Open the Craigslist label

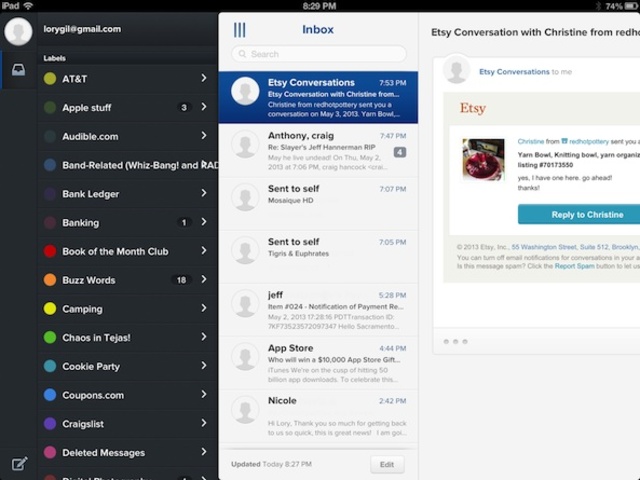[128, 424]
